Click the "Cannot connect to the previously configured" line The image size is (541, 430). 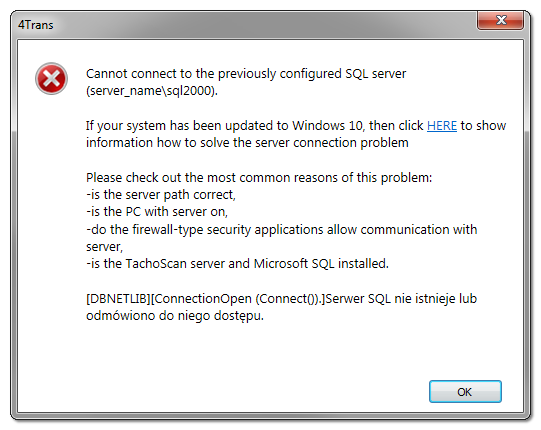pos(246,74)
